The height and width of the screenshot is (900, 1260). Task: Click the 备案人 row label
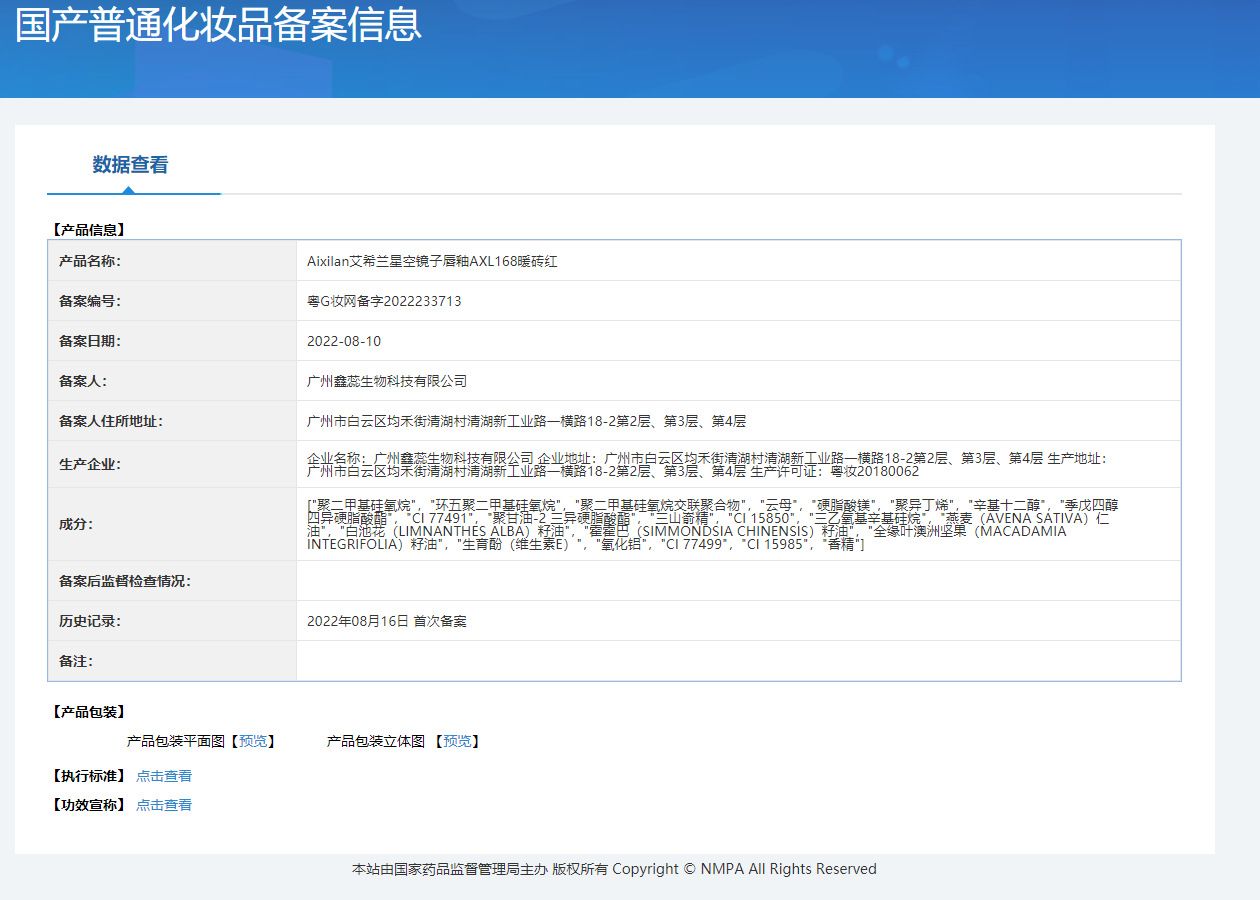[83, 381]
